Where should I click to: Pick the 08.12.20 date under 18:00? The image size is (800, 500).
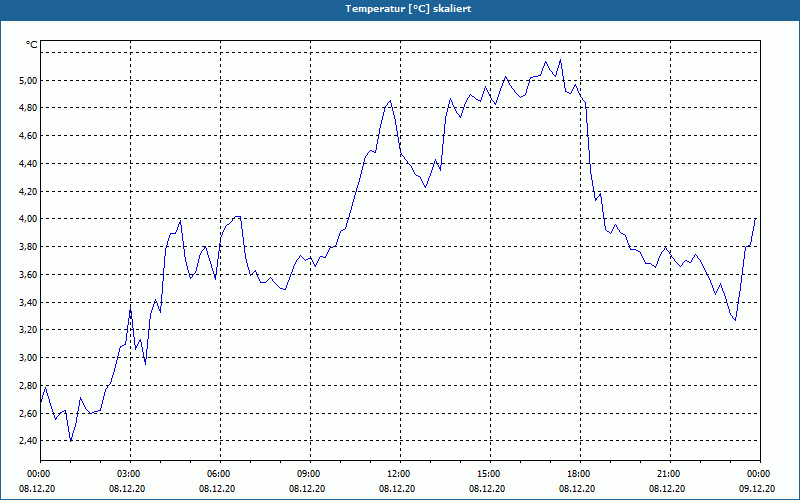click(577, 488)
